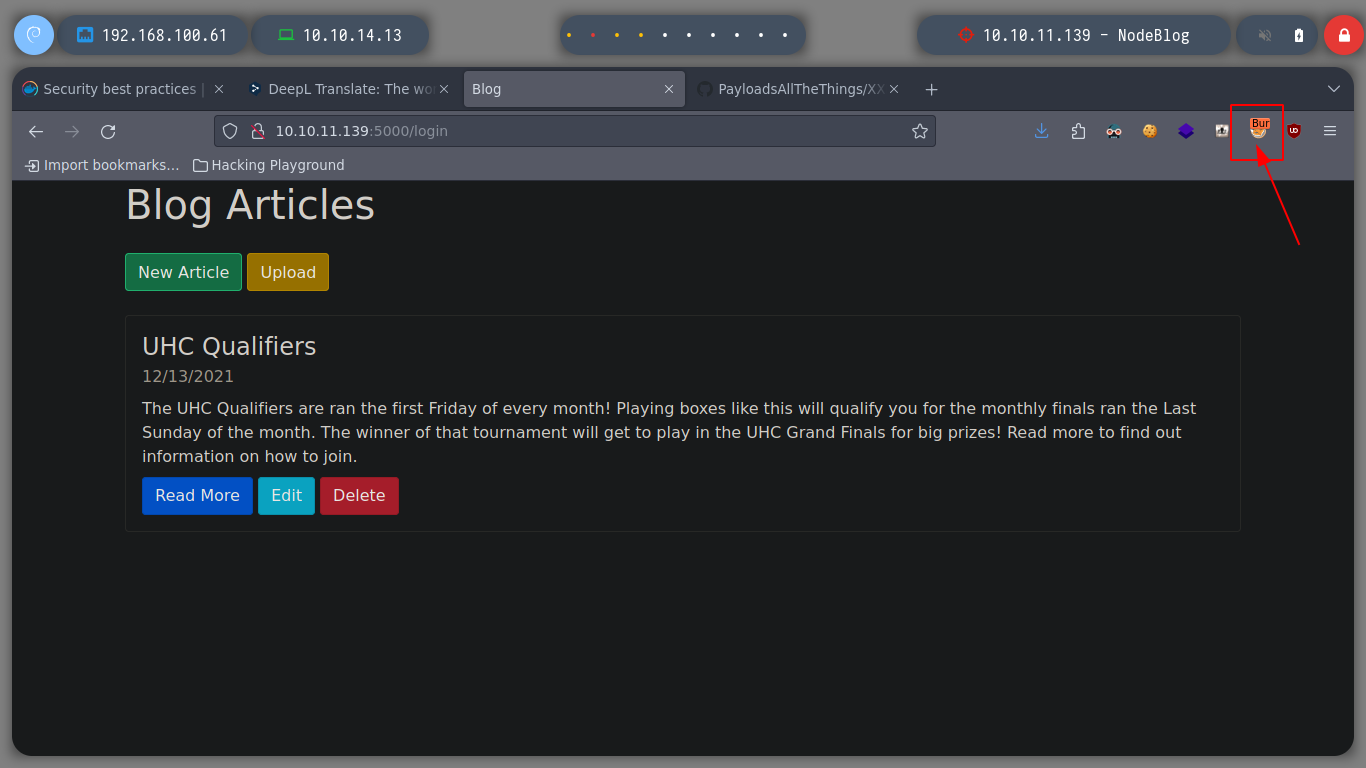This screenshot has width=1366, height=768.
Task: Open the Downloads panel
Action: click(x=1042, y=131)
